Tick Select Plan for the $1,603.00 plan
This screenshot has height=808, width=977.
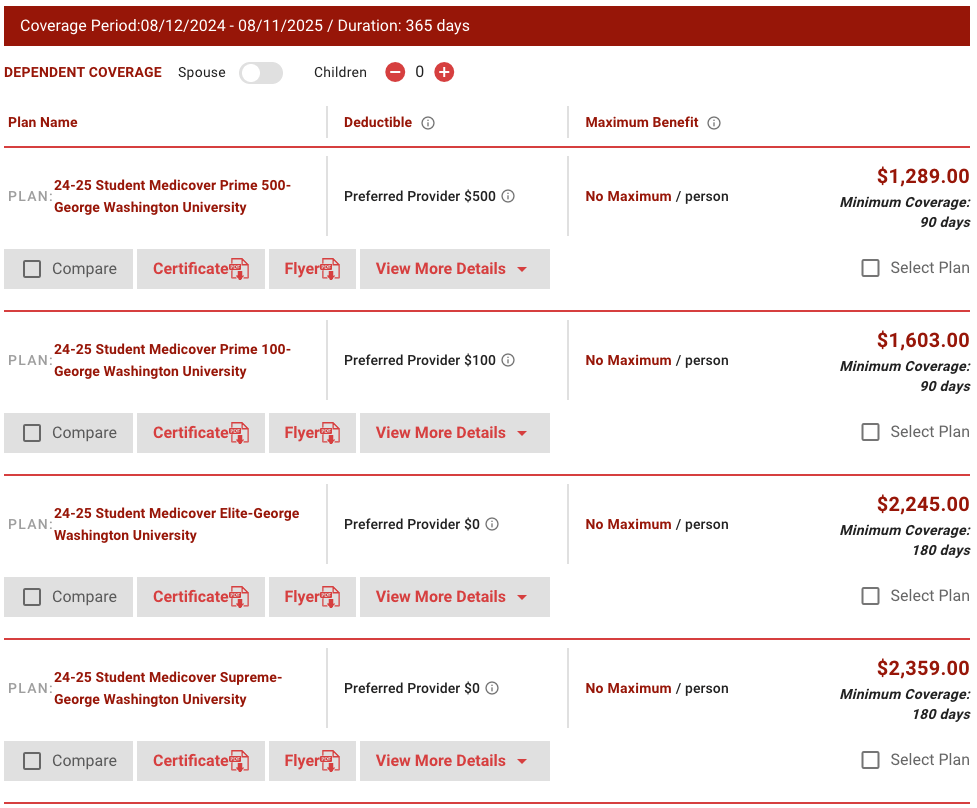870,432
